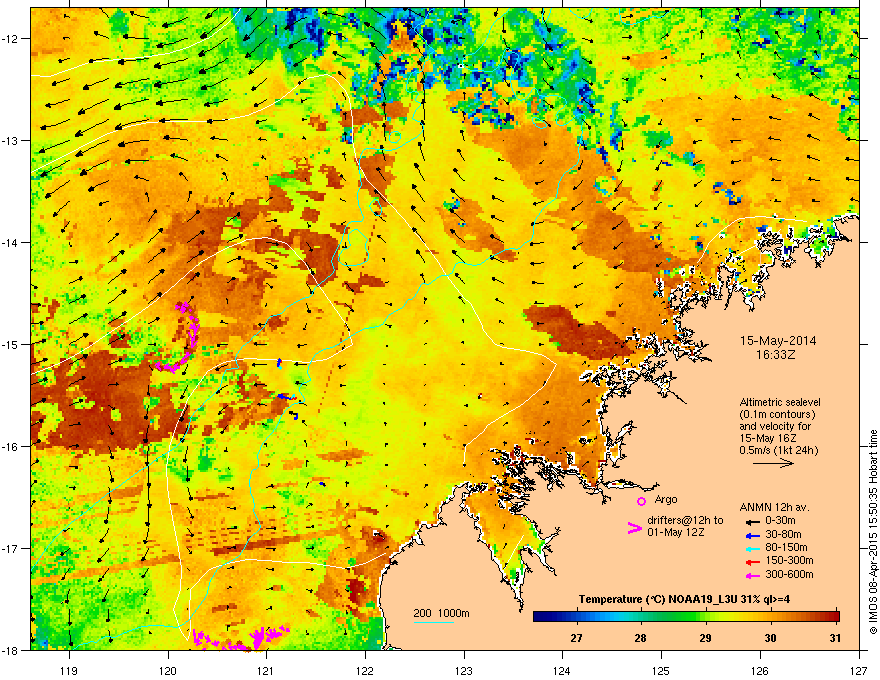Click the colorbar tick value '30'
The width and height of the screenshot is (880, 680).
(771, 638)
